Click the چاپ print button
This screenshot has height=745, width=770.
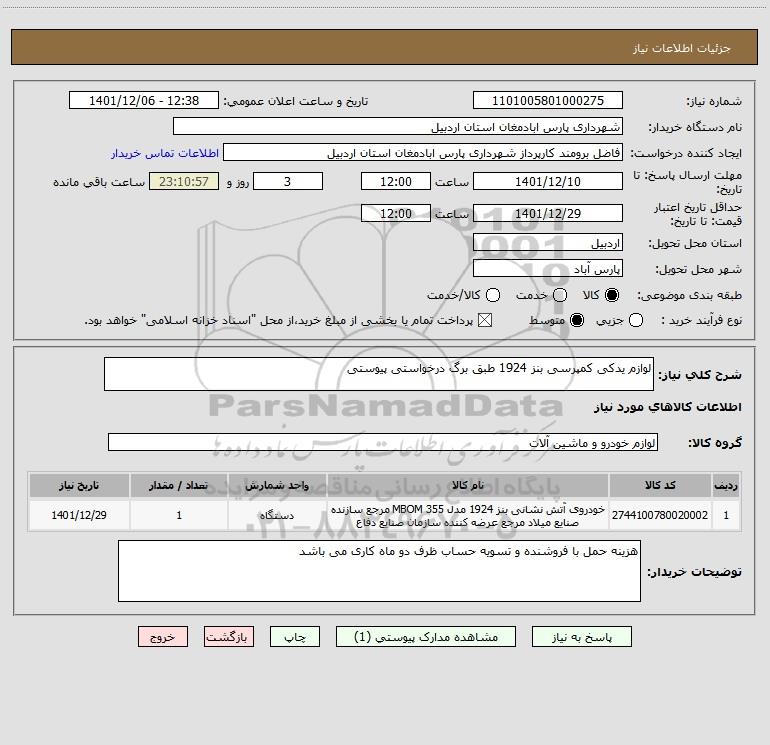[x=295, y=637]
